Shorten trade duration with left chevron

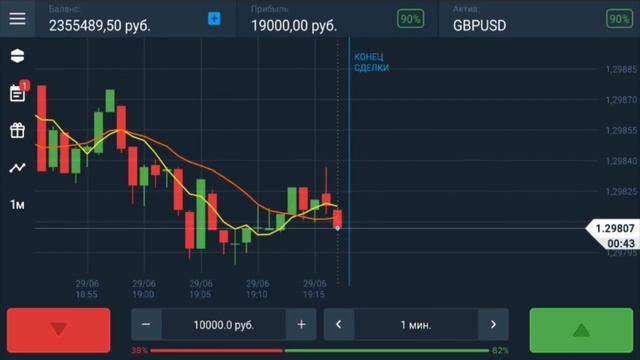point(339,324)
